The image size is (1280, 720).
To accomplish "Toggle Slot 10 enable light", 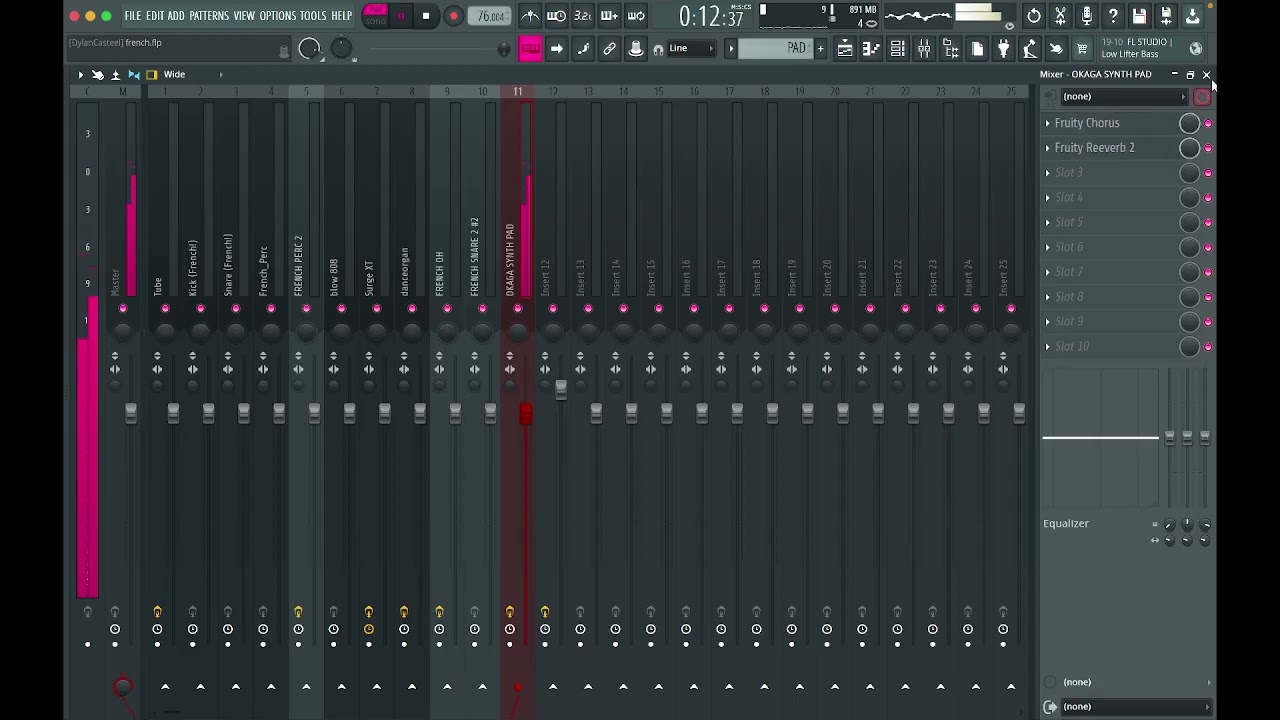I will (1208, 347).
